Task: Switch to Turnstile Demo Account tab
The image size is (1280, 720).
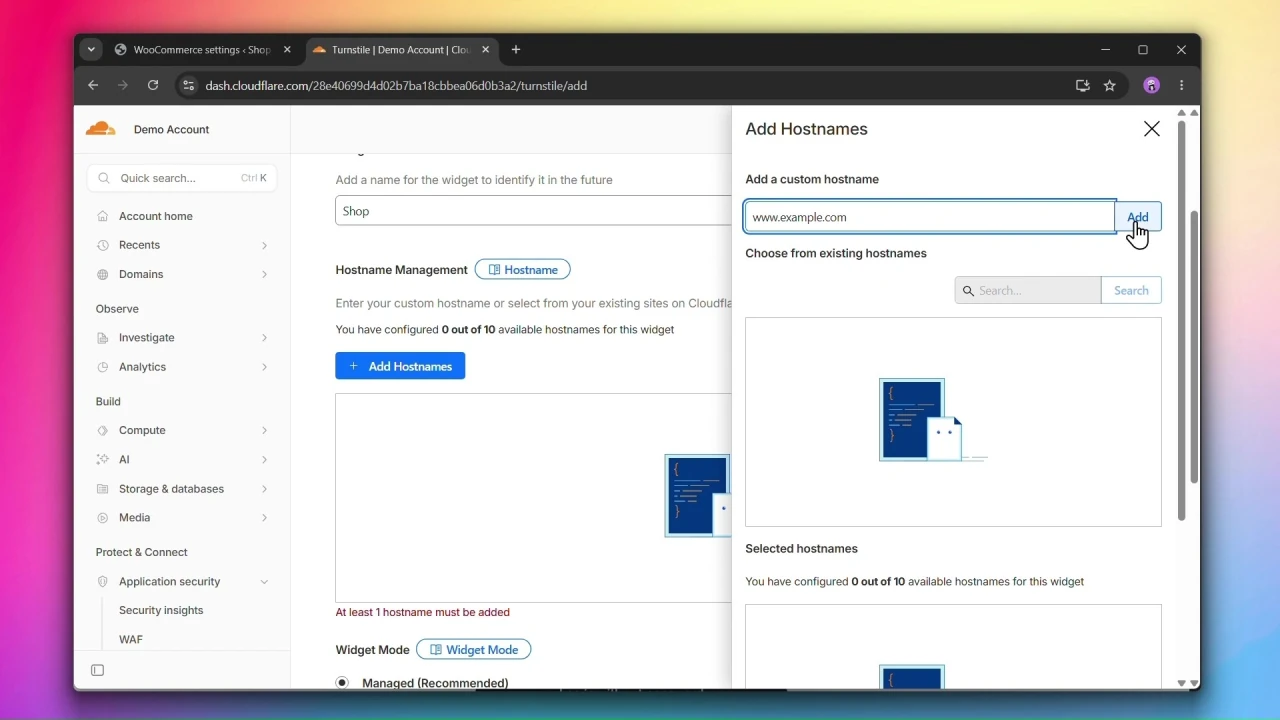Action: pos(401,50)
